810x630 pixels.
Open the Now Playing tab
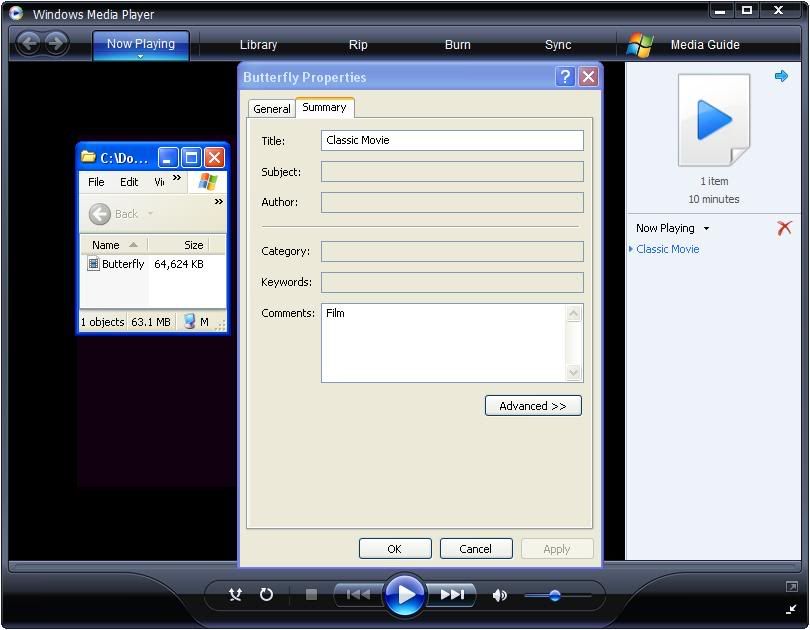pos(141,44)
